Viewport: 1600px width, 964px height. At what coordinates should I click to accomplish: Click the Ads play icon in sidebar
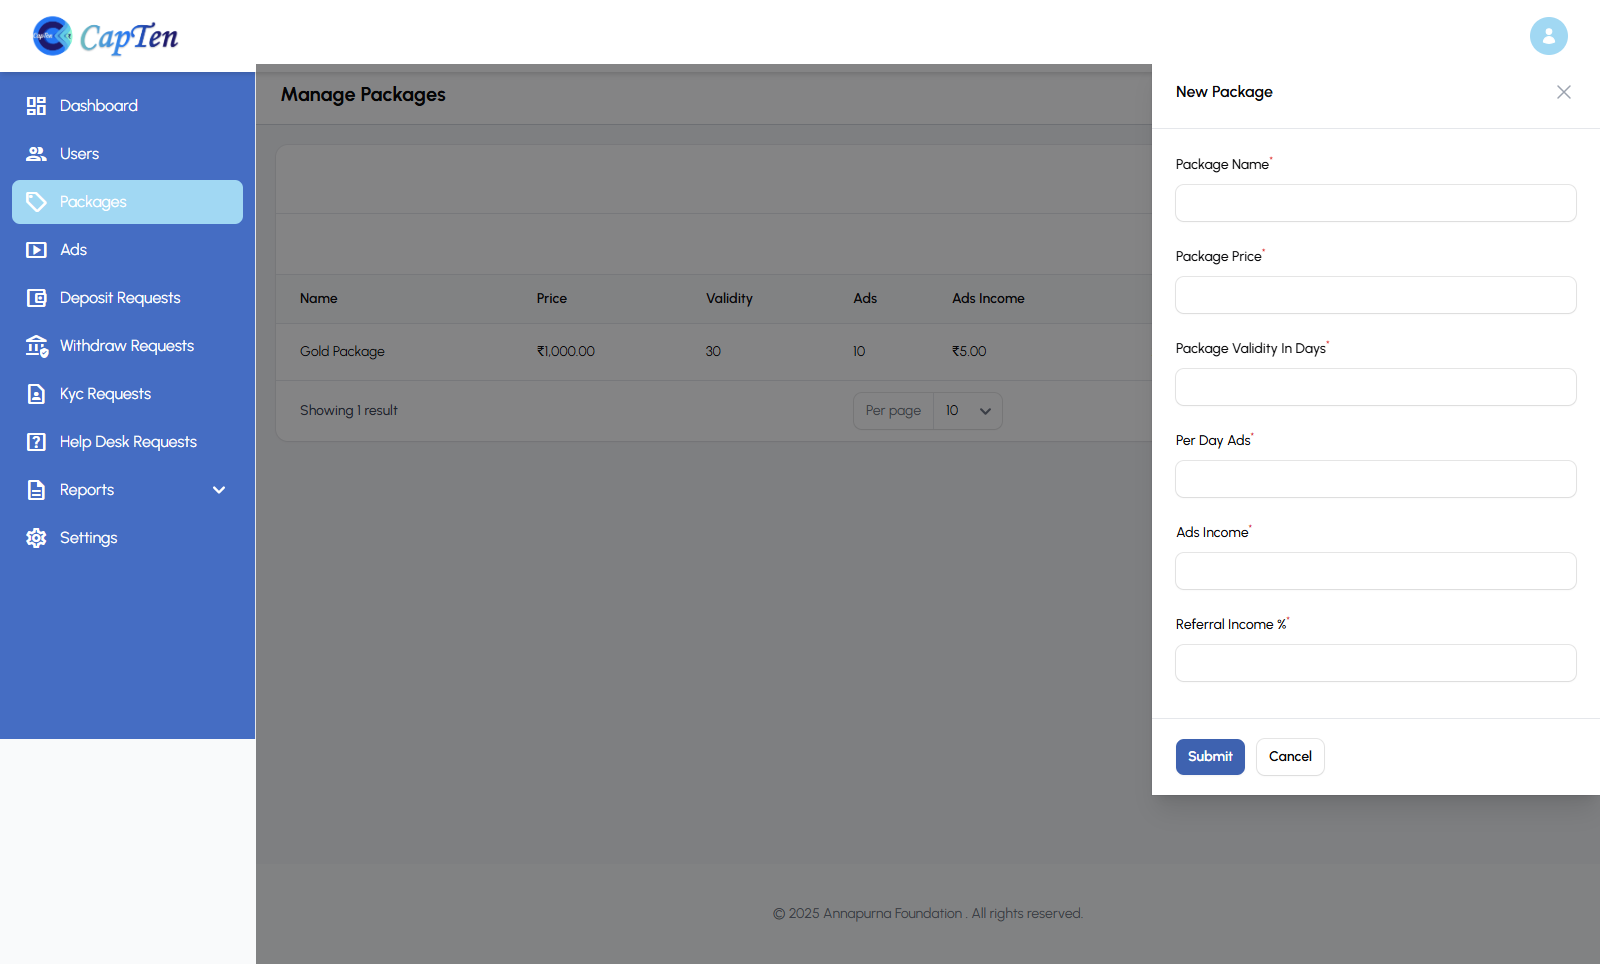coord(36,250)
